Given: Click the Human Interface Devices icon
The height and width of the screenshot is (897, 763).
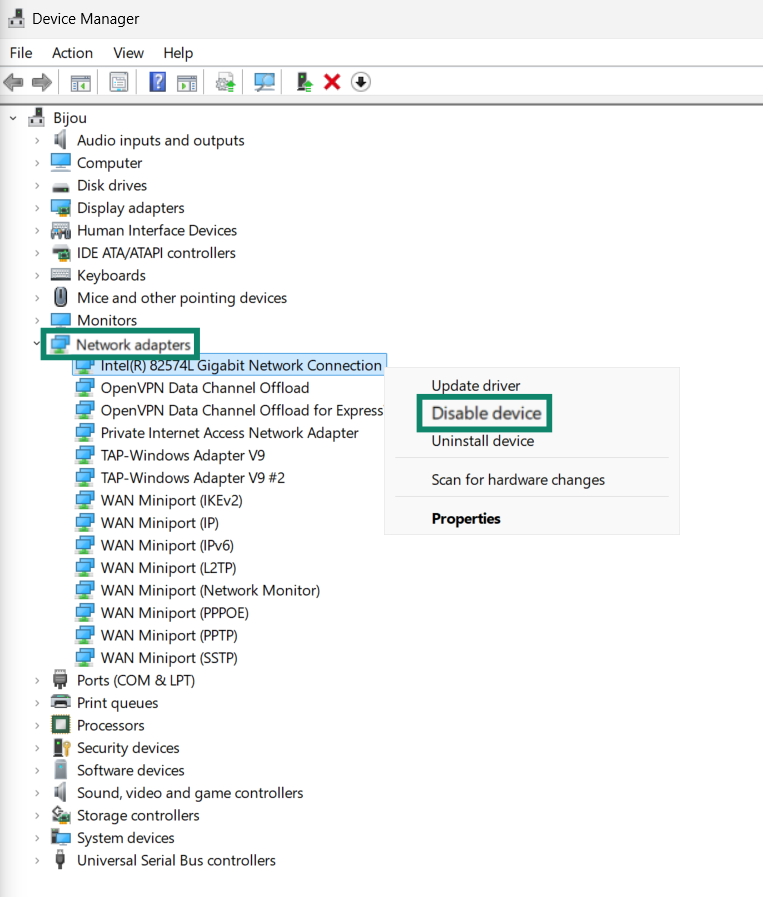Looking at the screenshot, I should pos(61,231).
